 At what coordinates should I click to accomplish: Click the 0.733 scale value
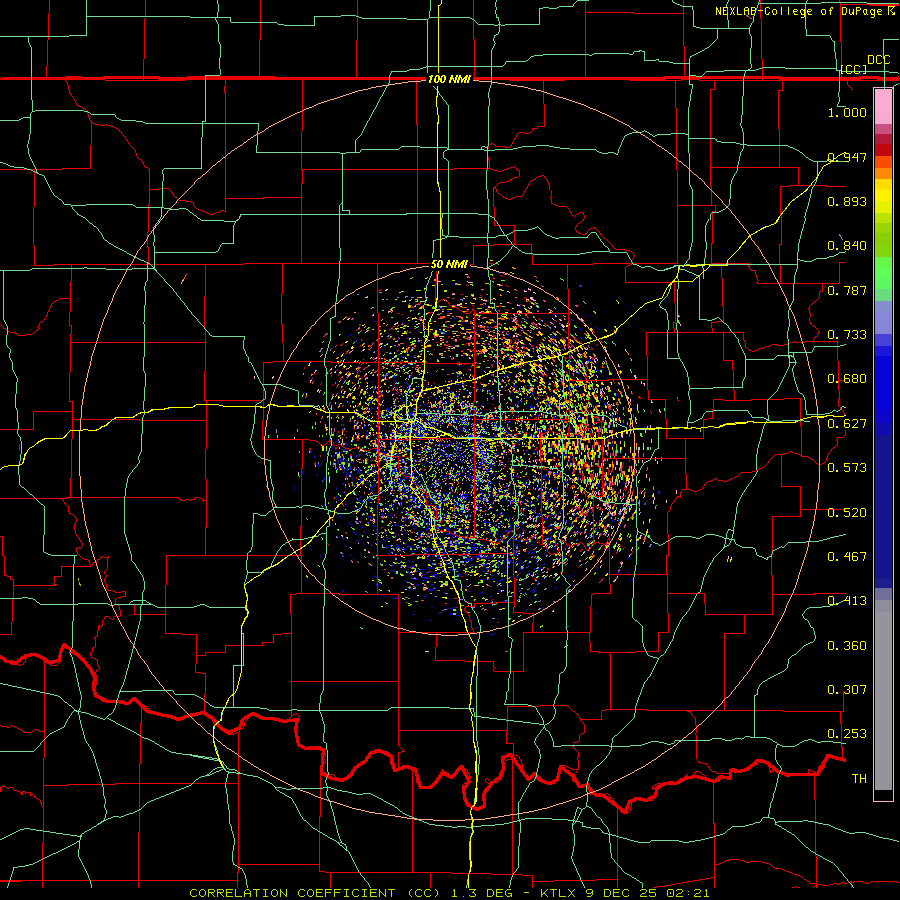[x=847, y=335]
